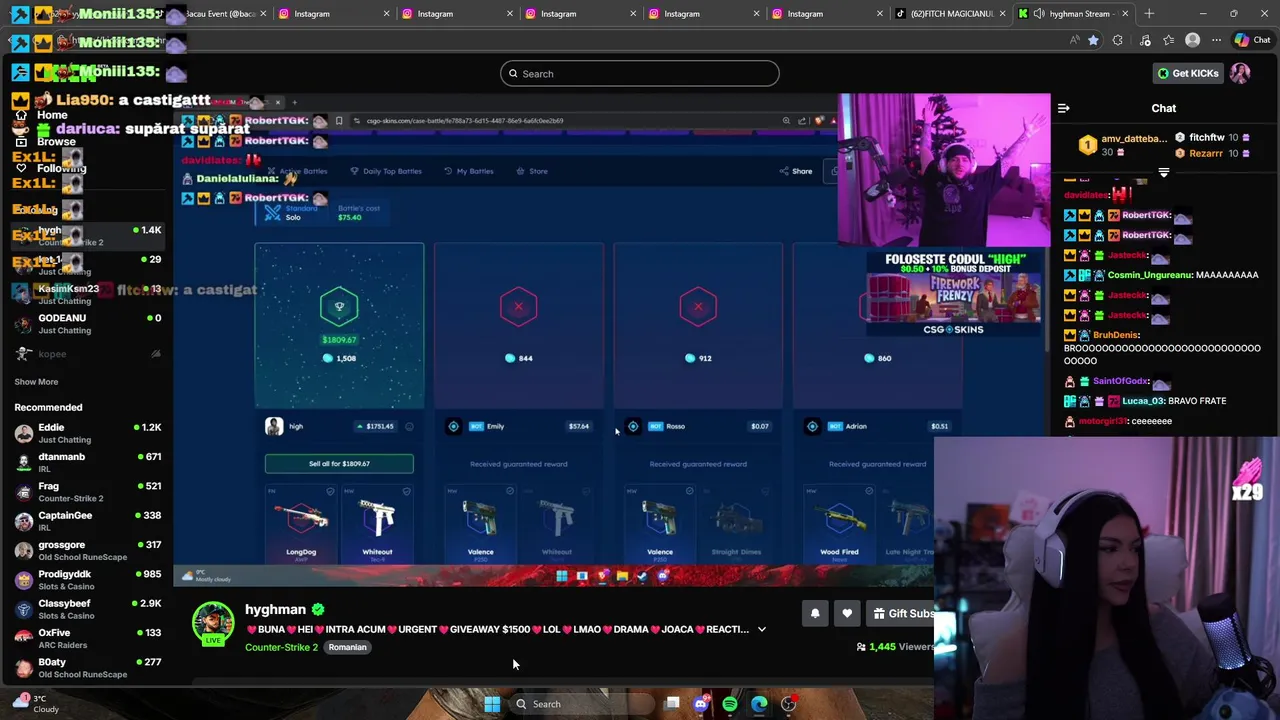Expand the chat leaderboard chevron

pyautogui.click(x=1163, y=173)
